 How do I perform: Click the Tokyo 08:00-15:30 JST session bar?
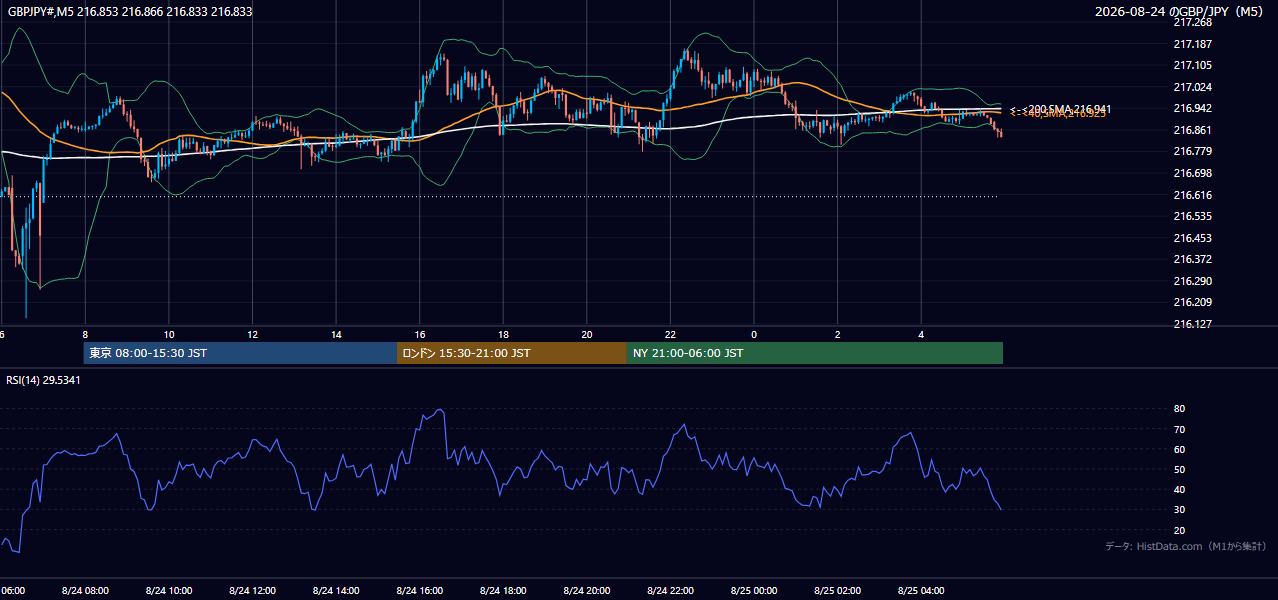pos(240,353)
